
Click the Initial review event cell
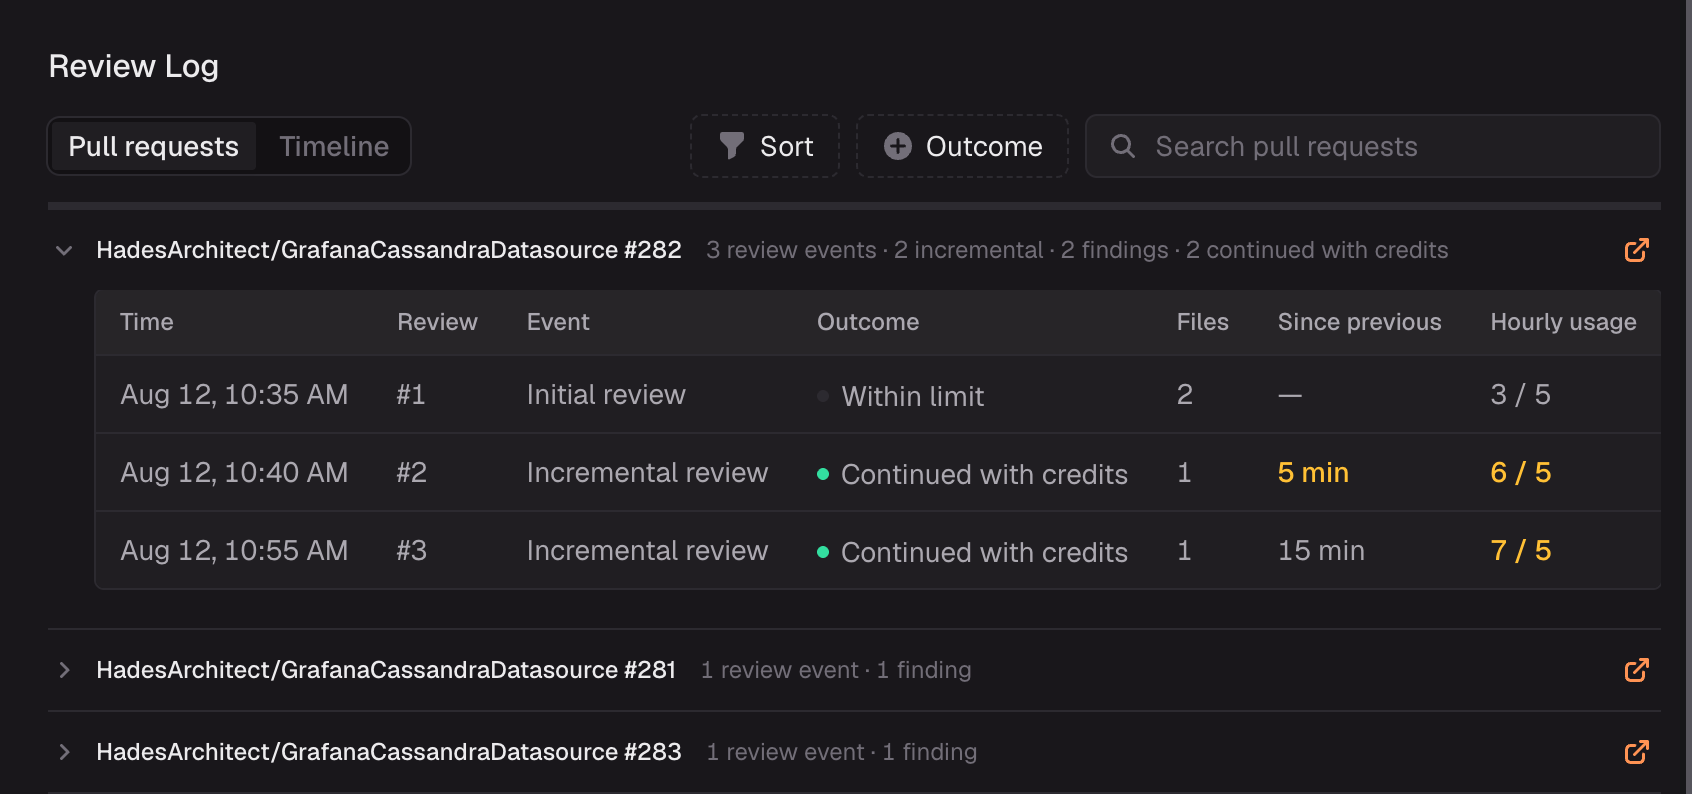606,395
